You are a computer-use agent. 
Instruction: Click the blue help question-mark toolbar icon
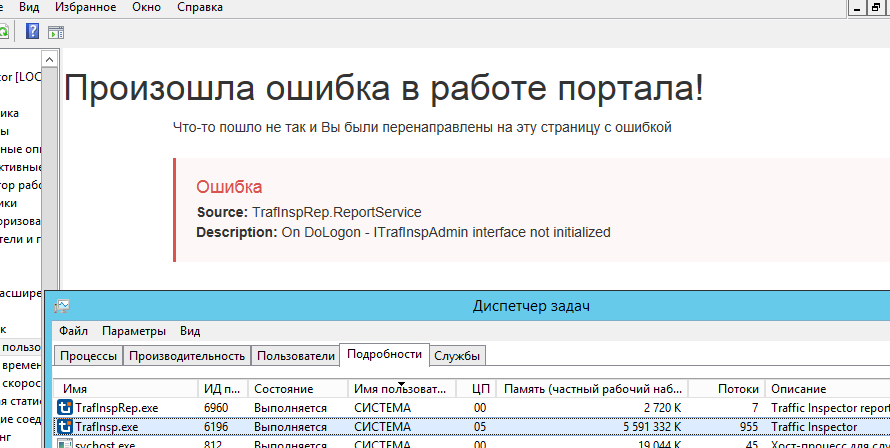tap(32, 32)
